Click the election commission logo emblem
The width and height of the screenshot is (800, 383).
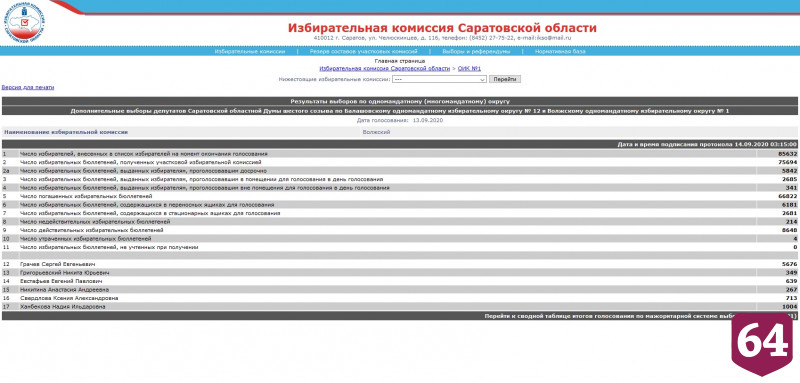24,21
